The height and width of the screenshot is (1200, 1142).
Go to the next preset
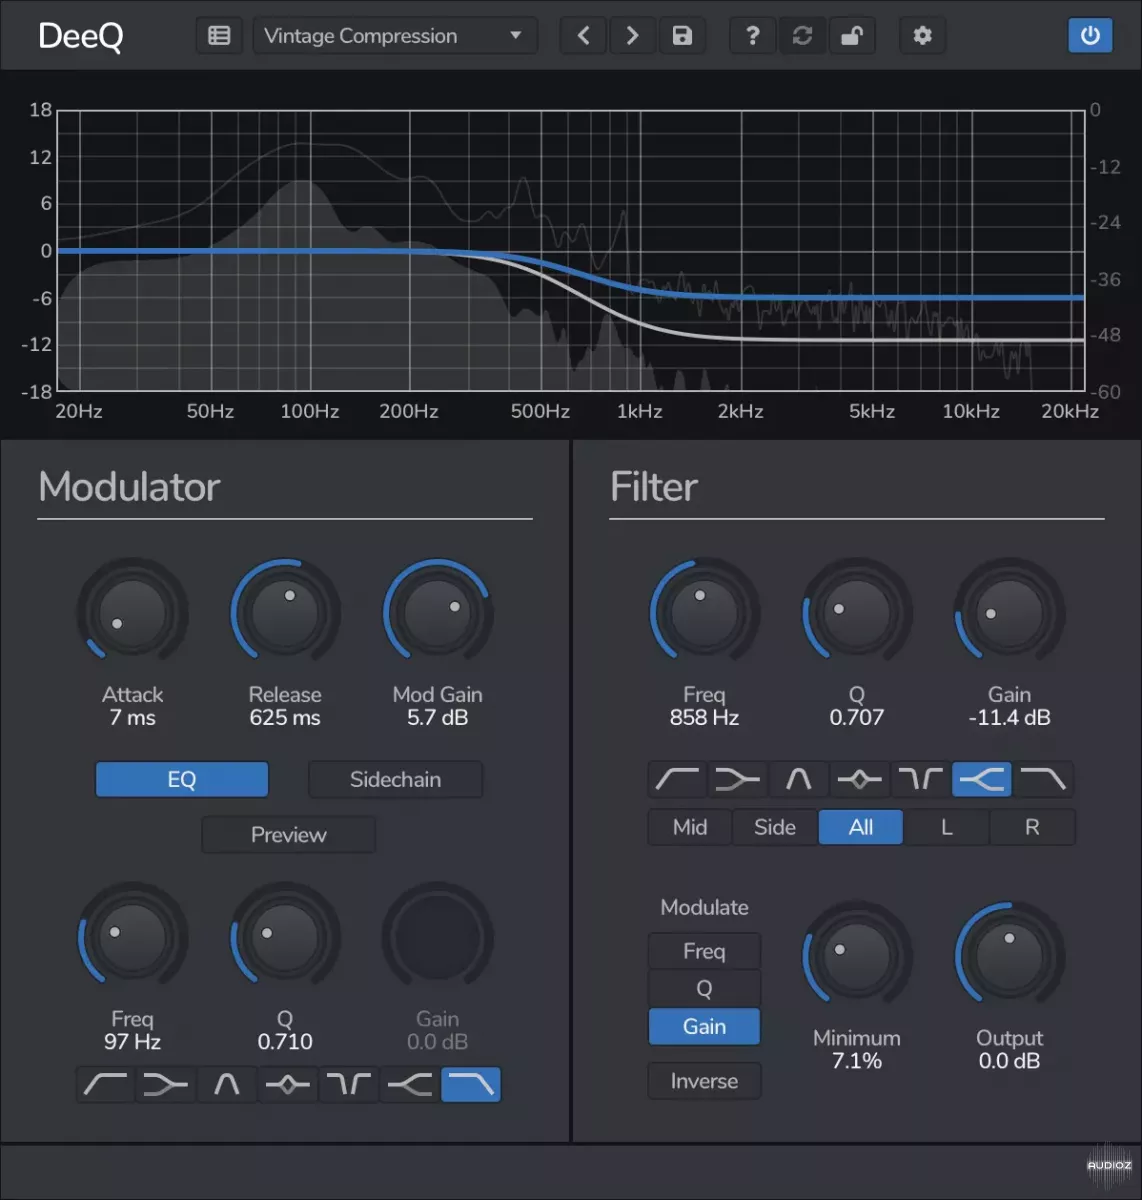[x=632, y=36]
